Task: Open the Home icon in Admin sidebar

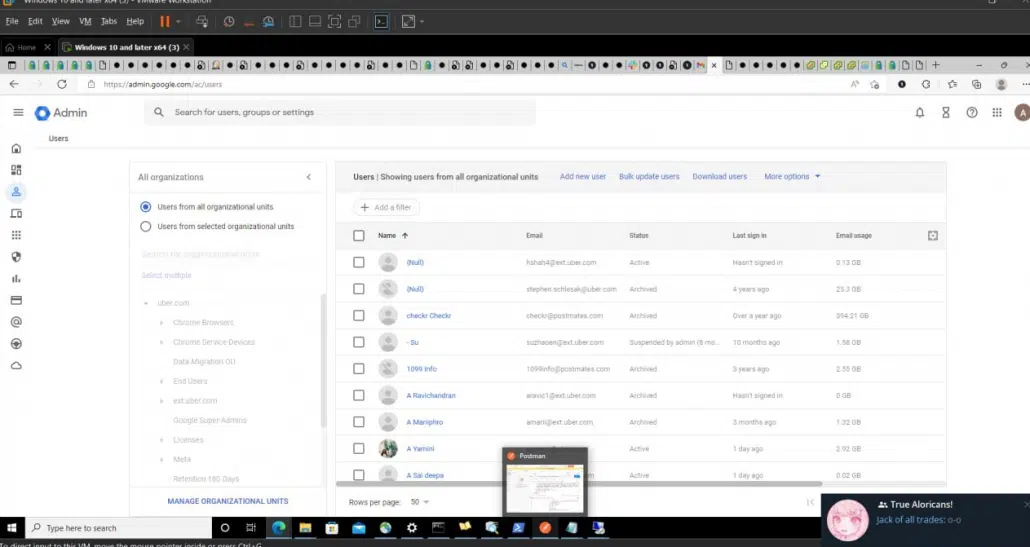Action: coord(16,148)
